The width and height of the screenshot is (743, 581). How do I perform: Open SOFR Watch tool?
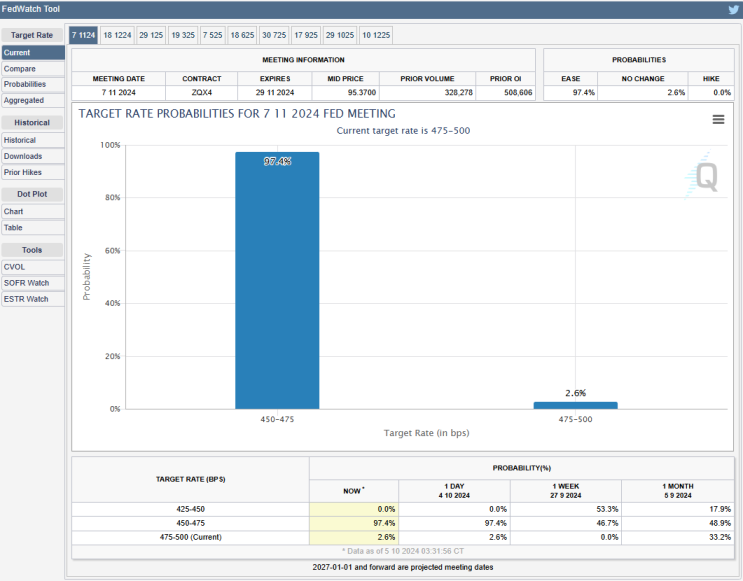[x=33, y=283]
